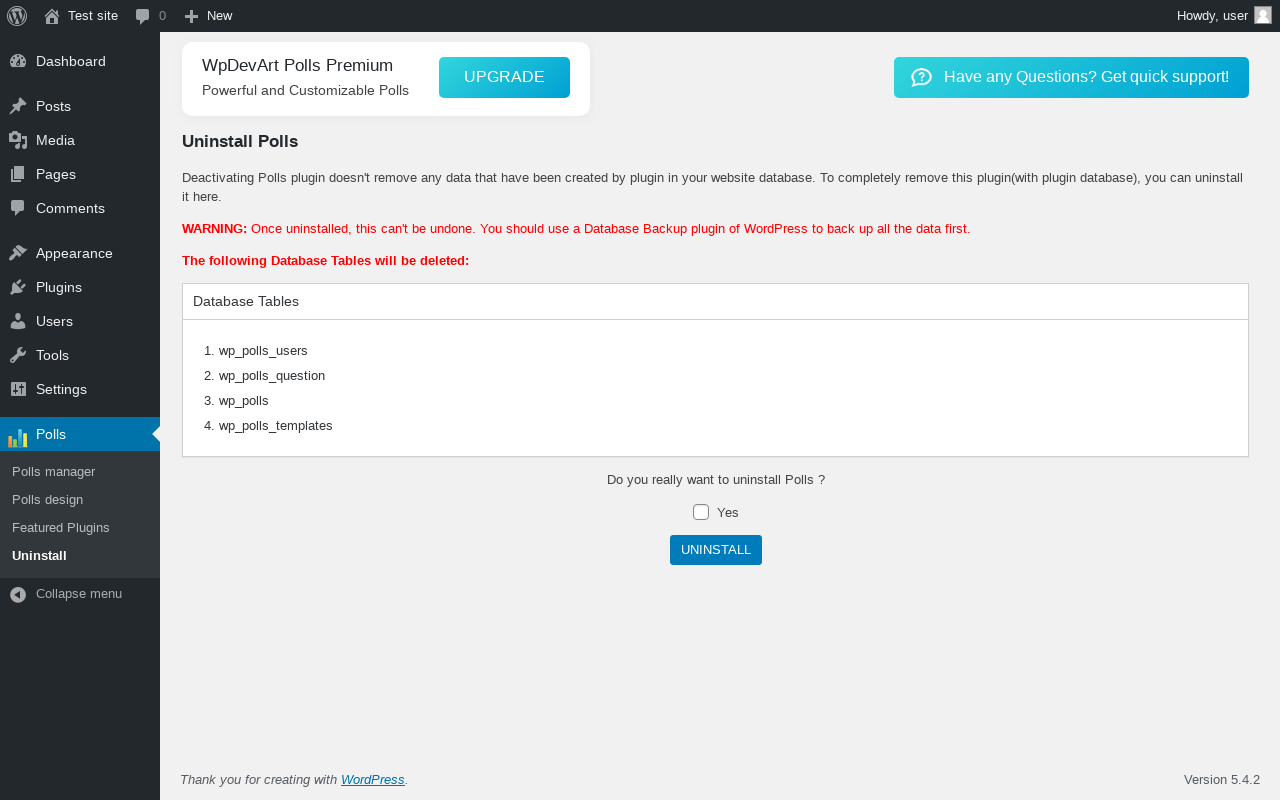Viewport: 1280px width, 800px height.
Task: Click the Settings sliders icon
Action: click(18, 389)
